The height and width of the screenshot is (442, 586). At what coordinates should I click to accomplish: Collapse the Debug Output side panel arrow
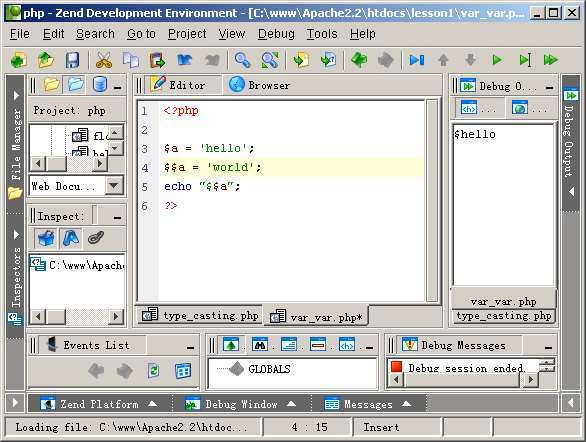[x=571, y=192]
